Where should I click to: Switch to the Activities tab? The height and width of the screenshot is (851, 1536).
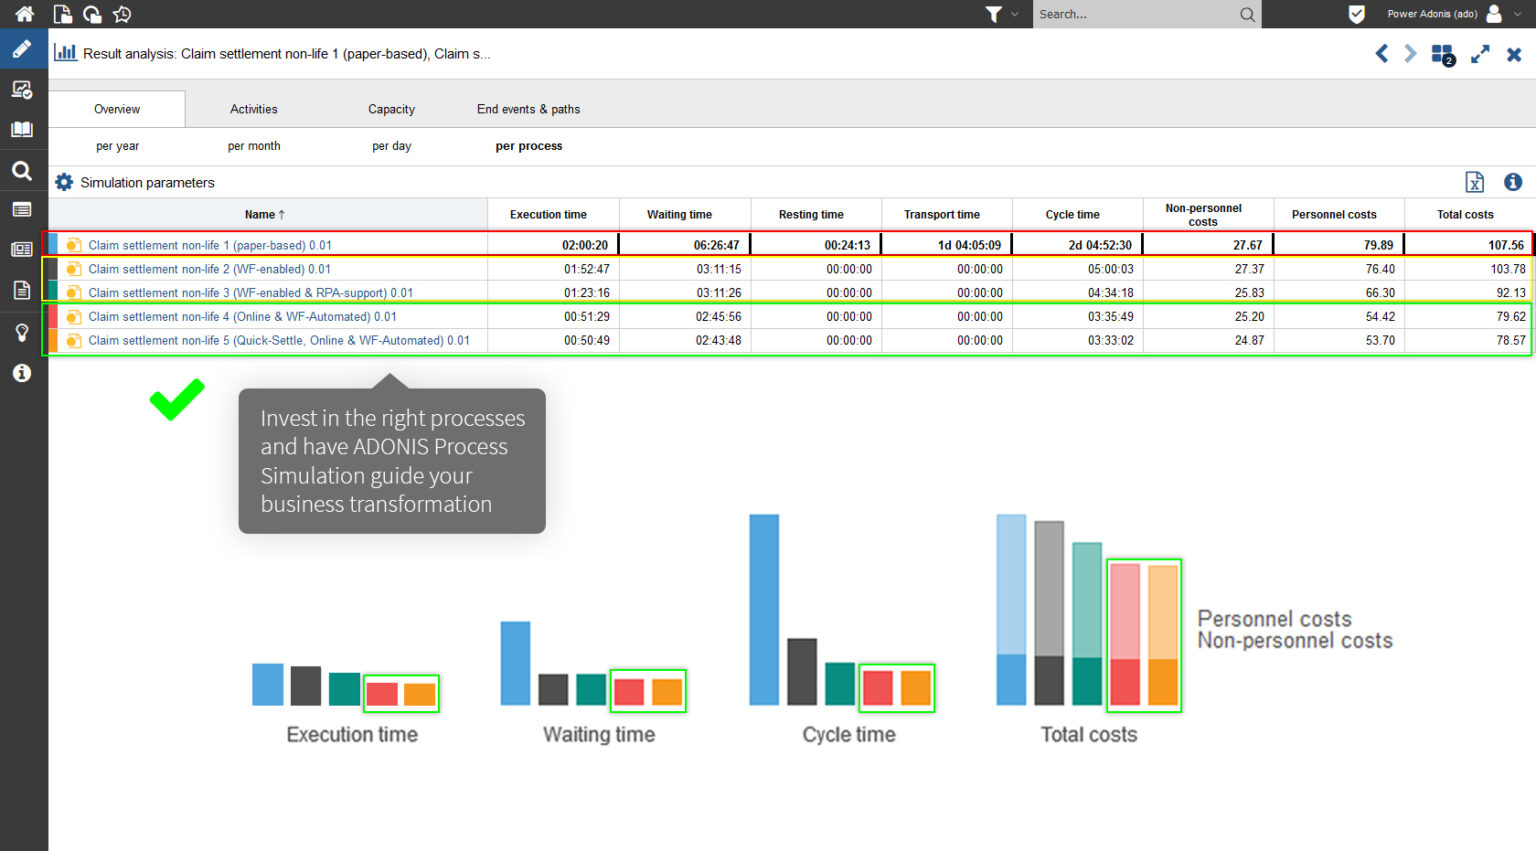[254, 109]
